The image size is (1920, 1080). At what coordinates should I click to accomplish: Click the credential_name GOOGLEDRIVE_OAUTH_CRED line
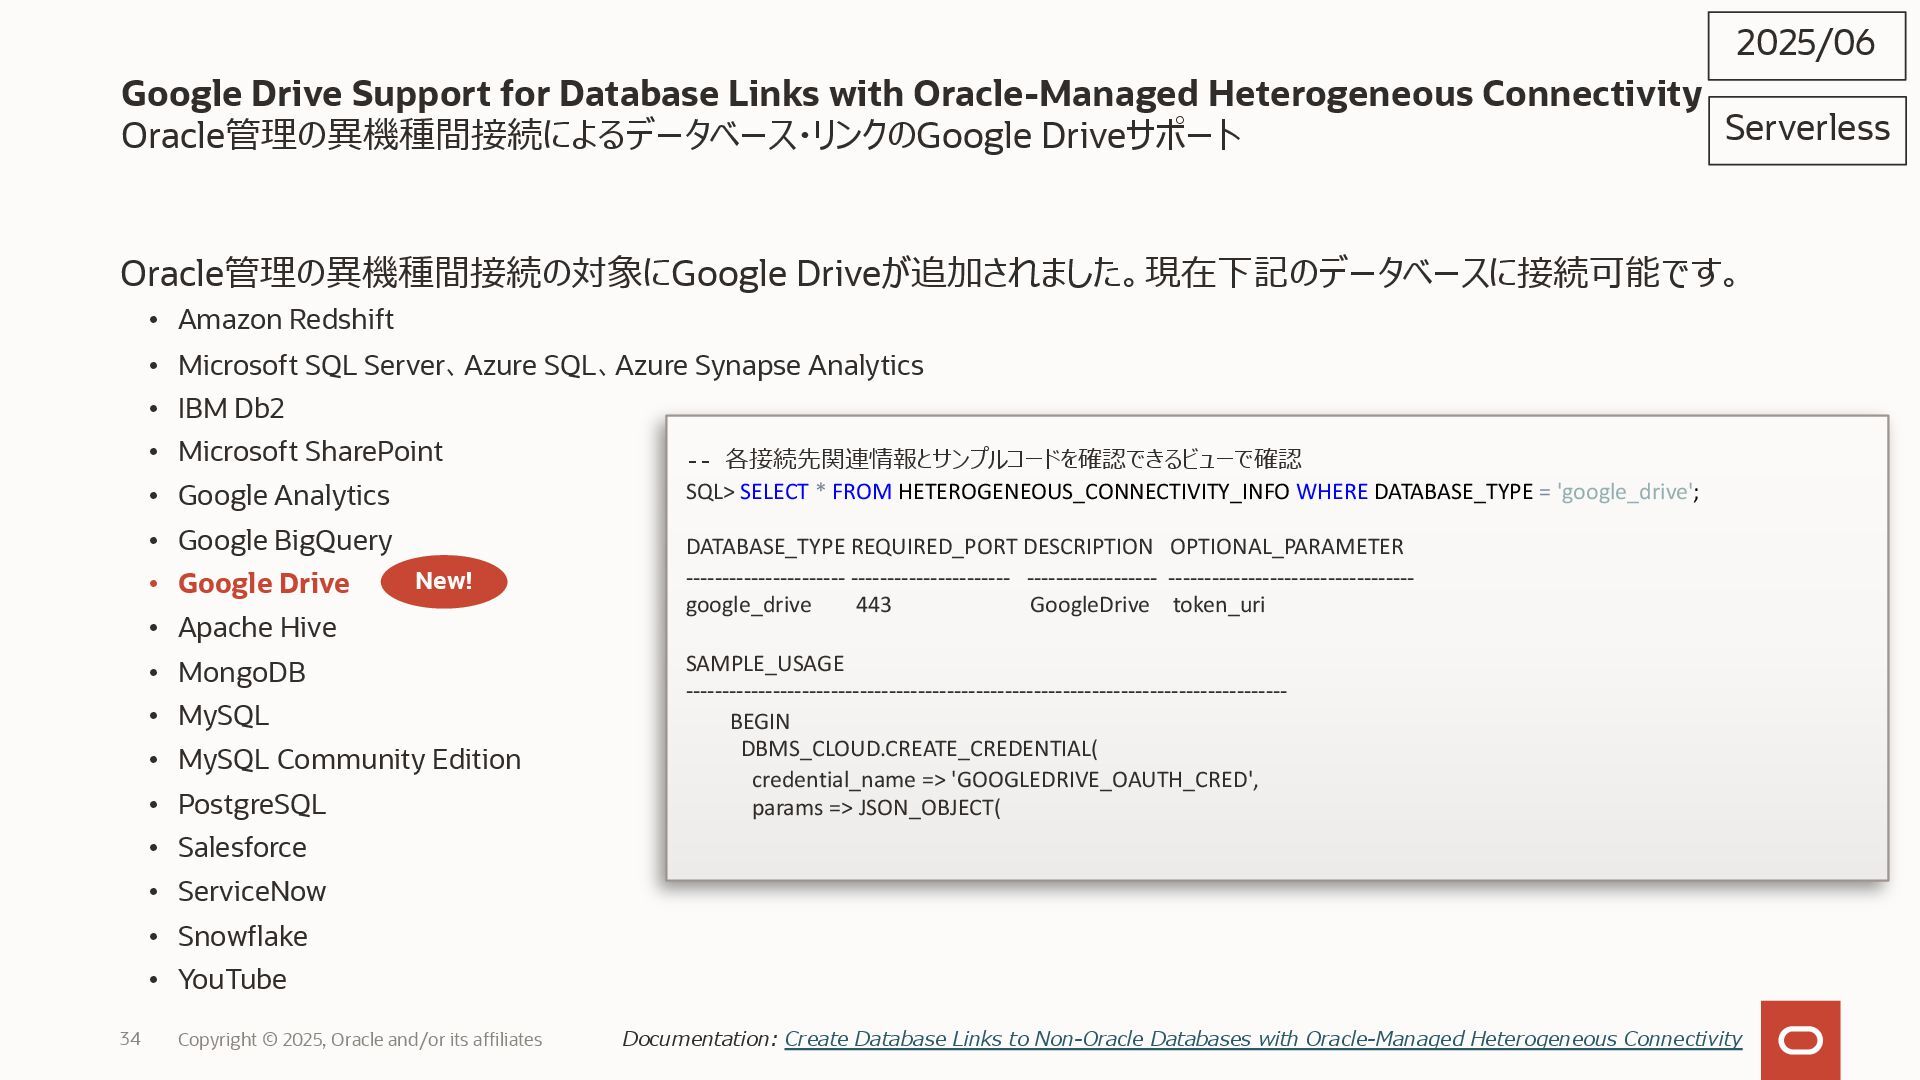pos(1005,780)
